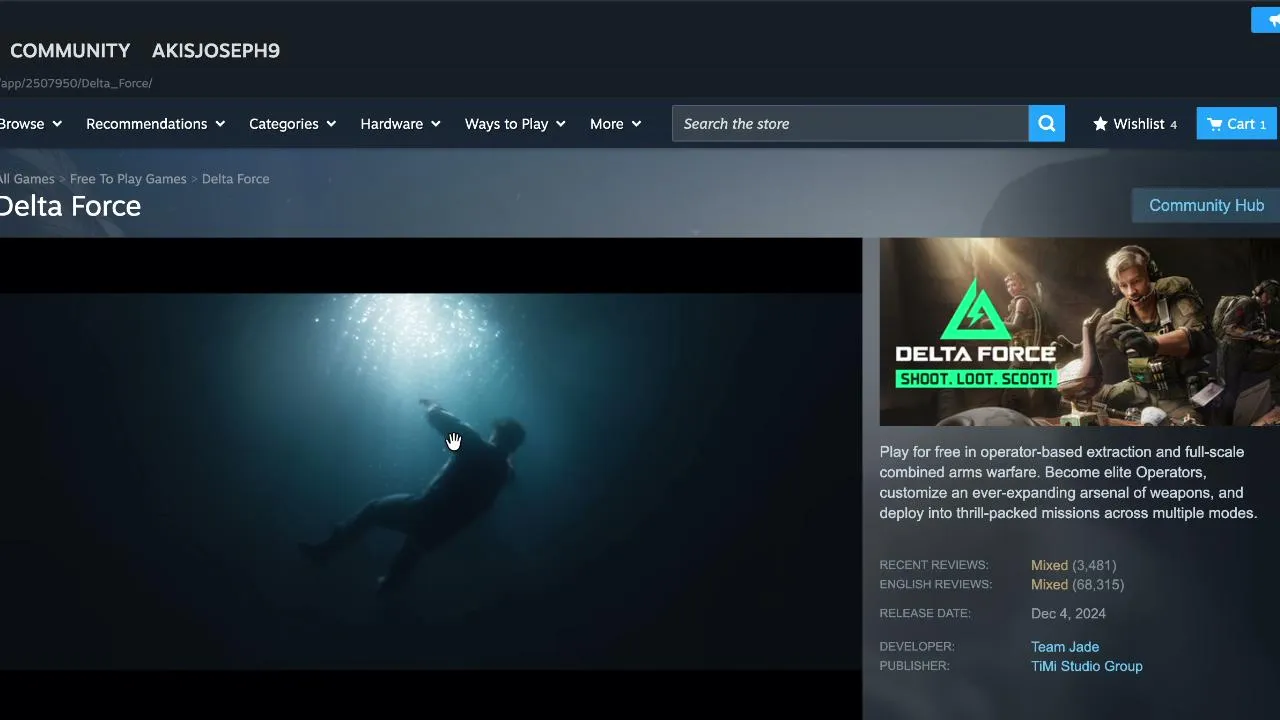1280x720 pixels.
Task: Open the AKISJOSEPH9 profile menu
Action: [216, 51]
